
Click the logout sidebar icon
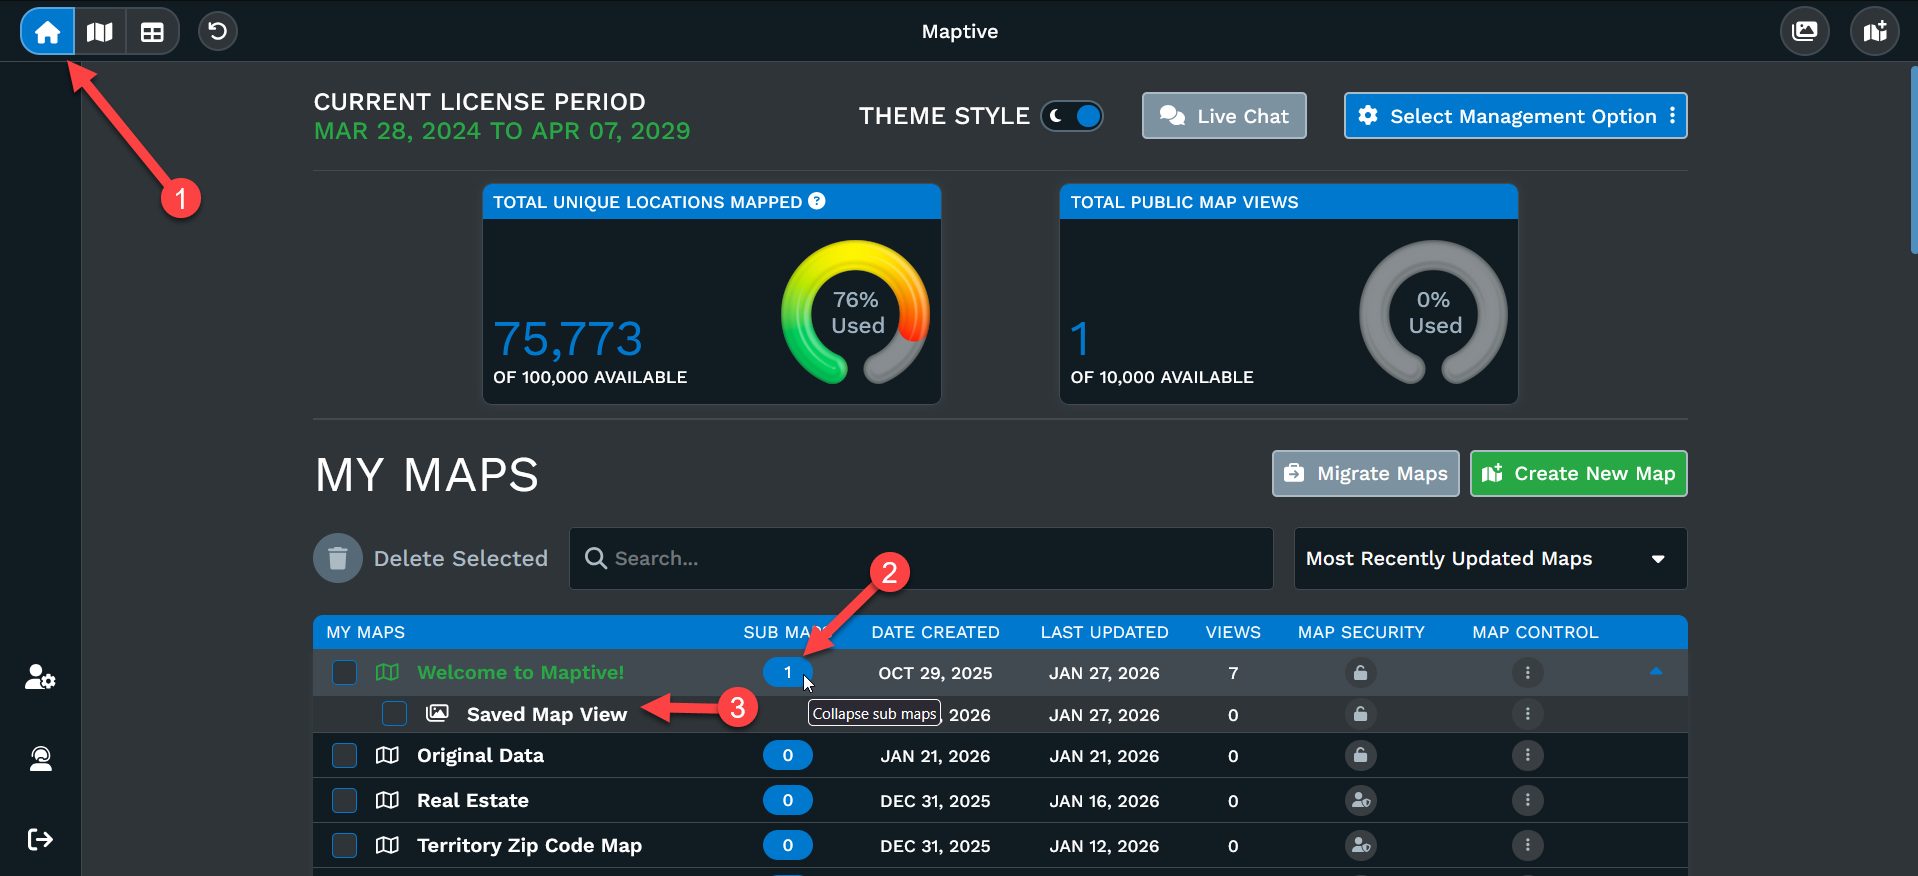click(x=40, y=839)
